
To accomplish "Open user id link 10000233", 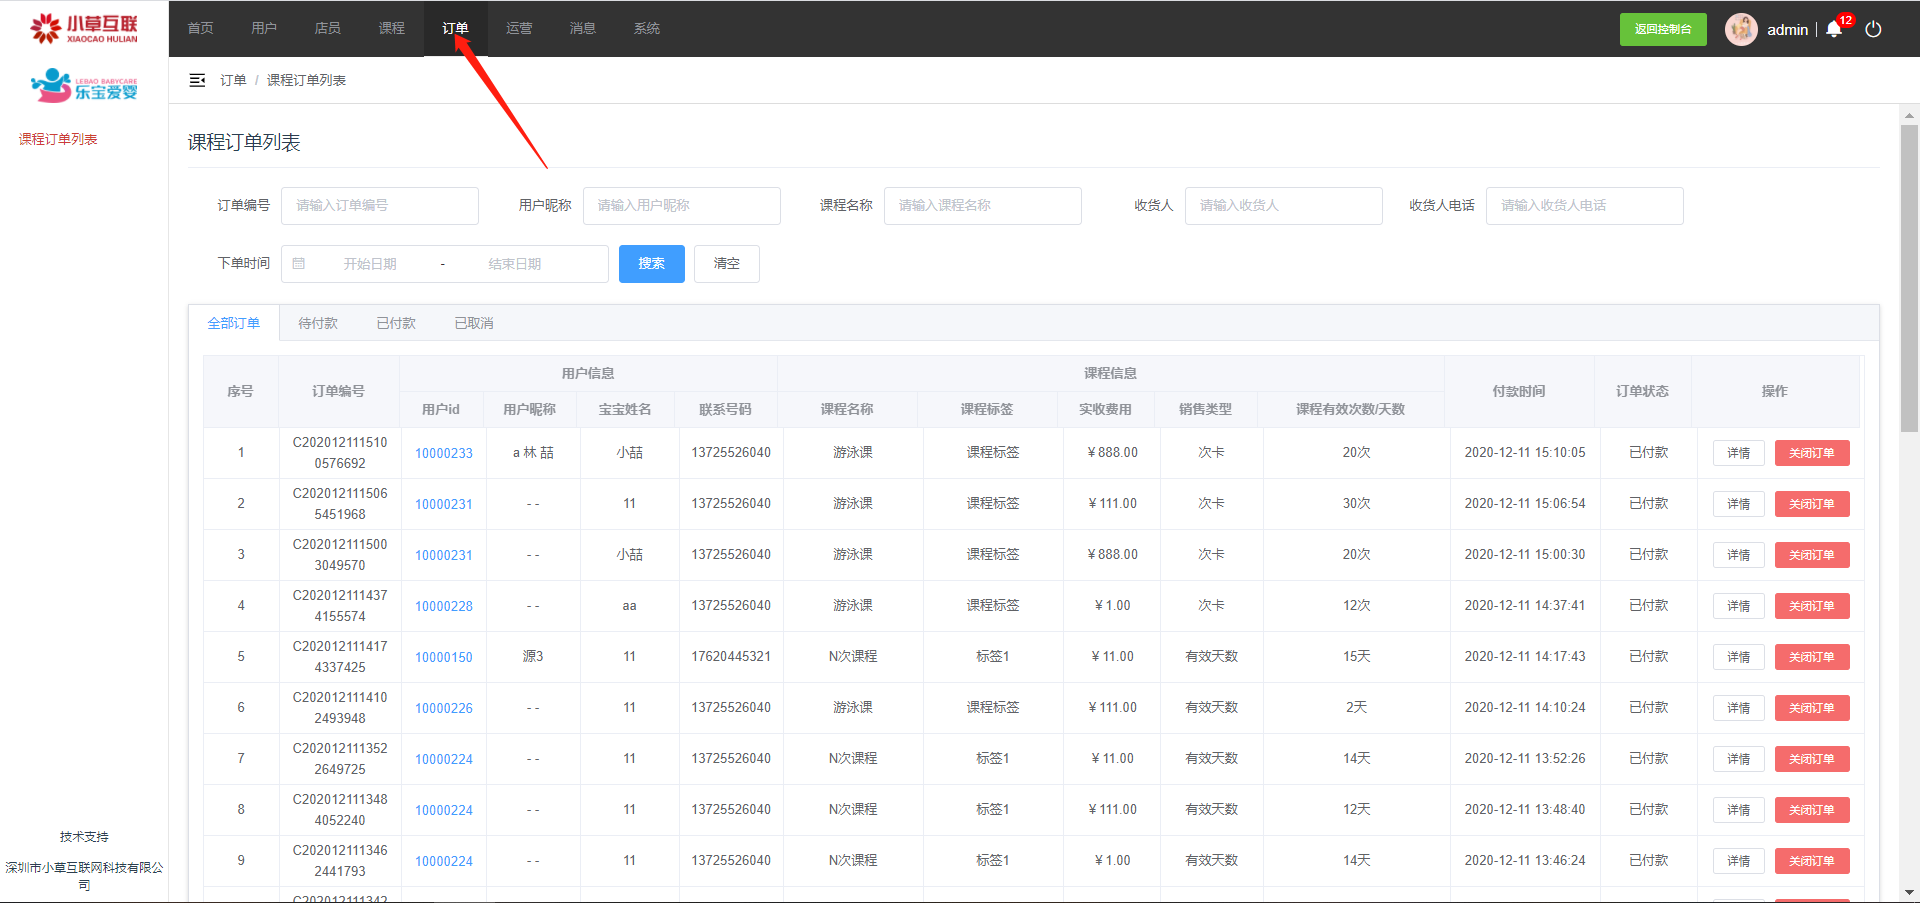I will (x=444, y=453).
